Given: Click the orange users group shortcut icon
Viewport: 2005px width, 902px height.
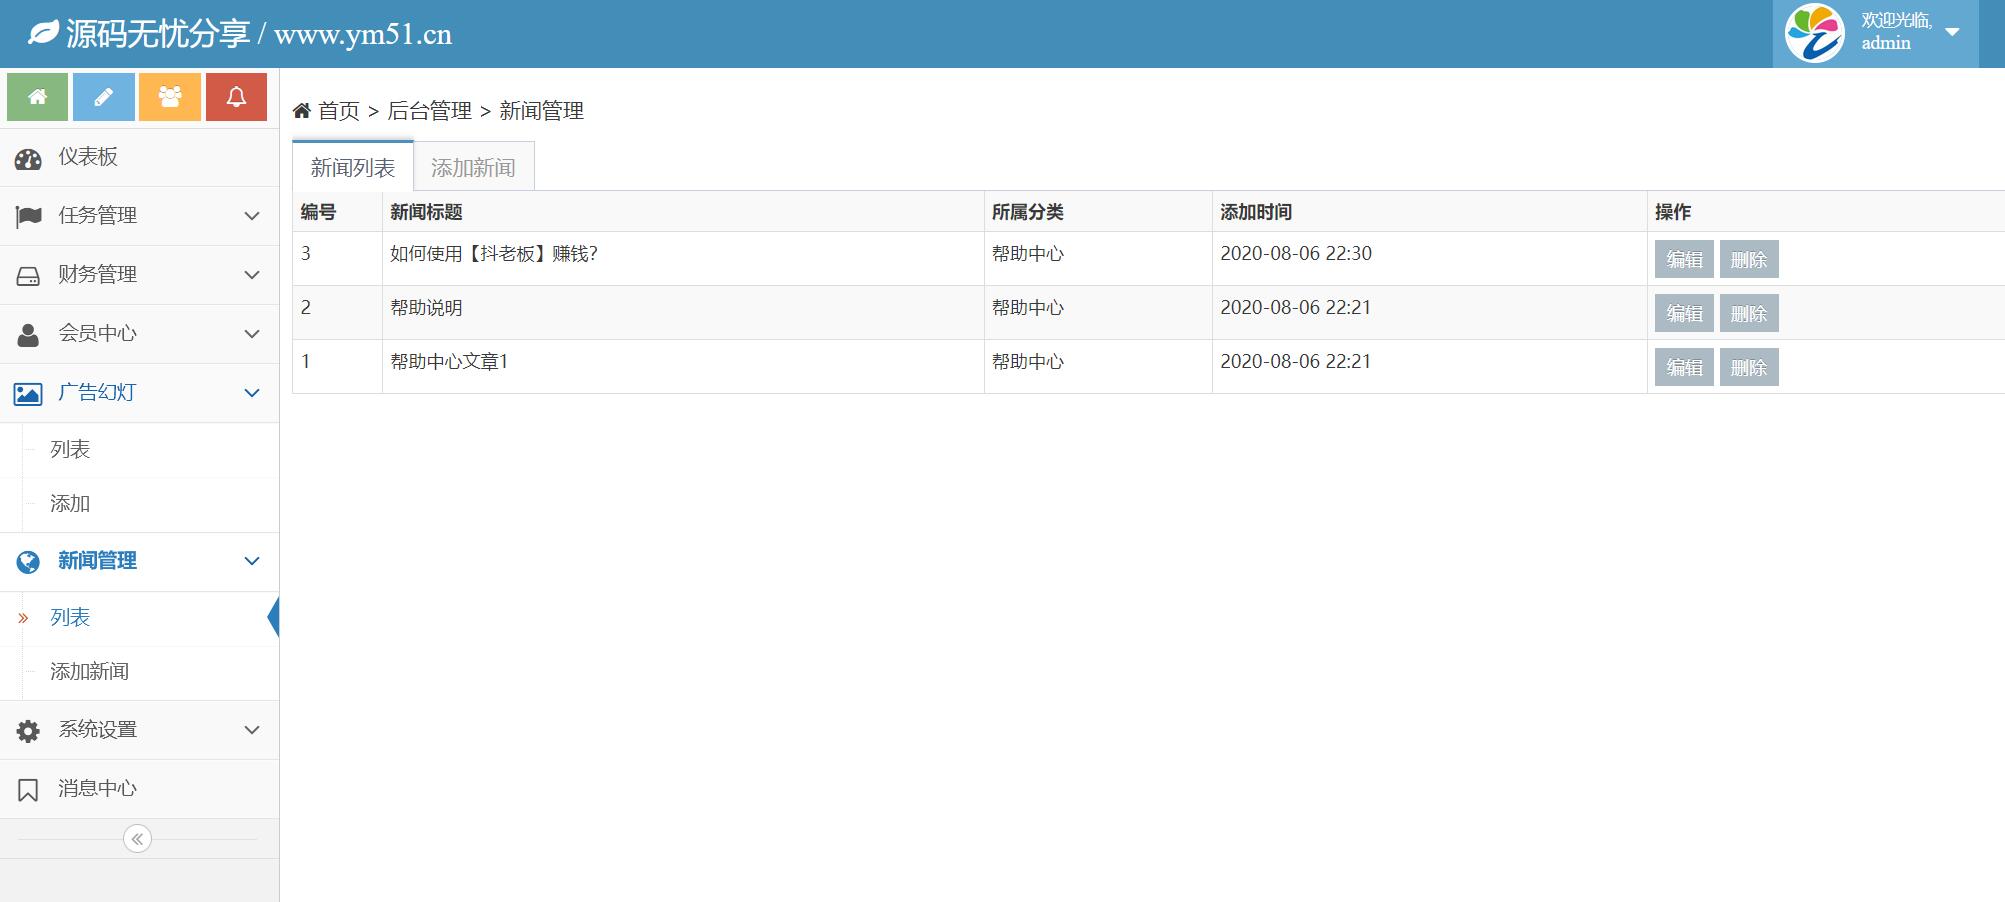Looking at the screenshot, I should (x=170, y=97).
